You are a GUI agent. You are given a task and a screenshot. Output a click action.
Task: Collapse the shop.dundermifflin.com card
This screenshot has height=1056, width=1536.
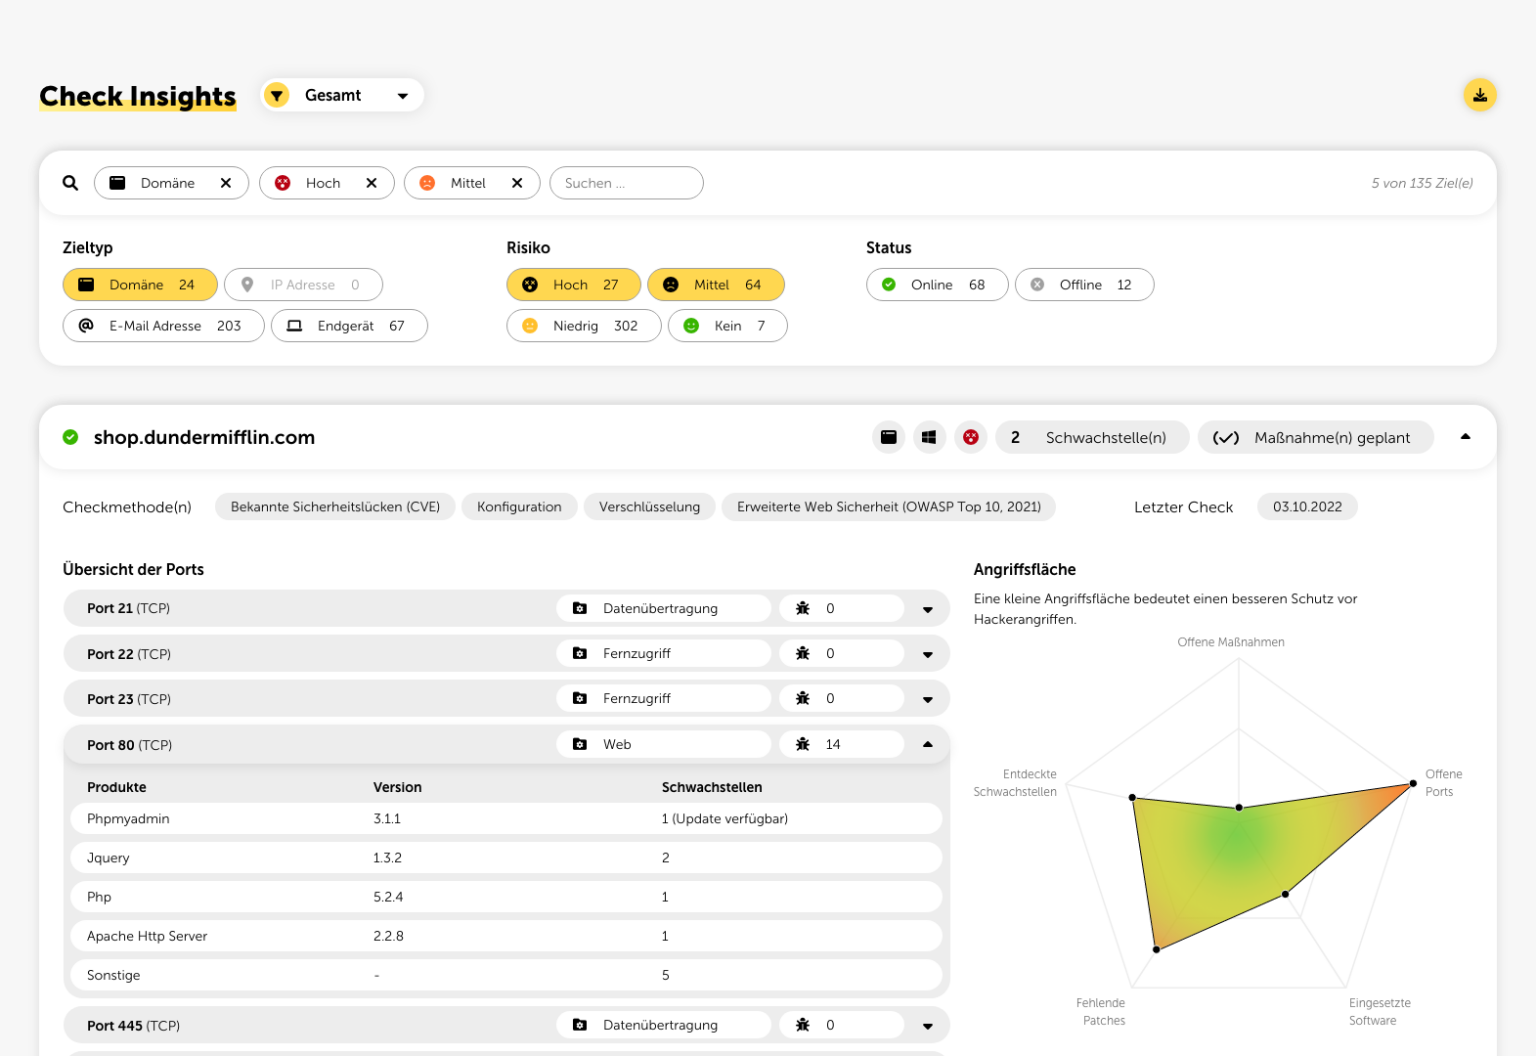point(1465,437)
